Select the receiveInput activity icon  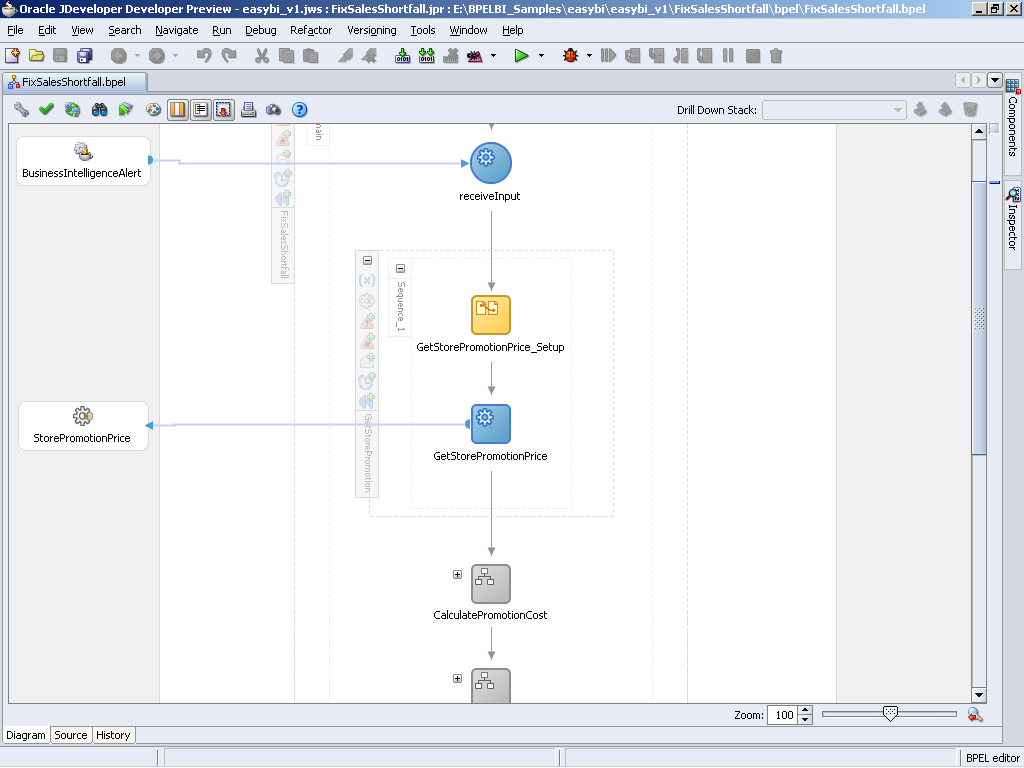[490, 163]
